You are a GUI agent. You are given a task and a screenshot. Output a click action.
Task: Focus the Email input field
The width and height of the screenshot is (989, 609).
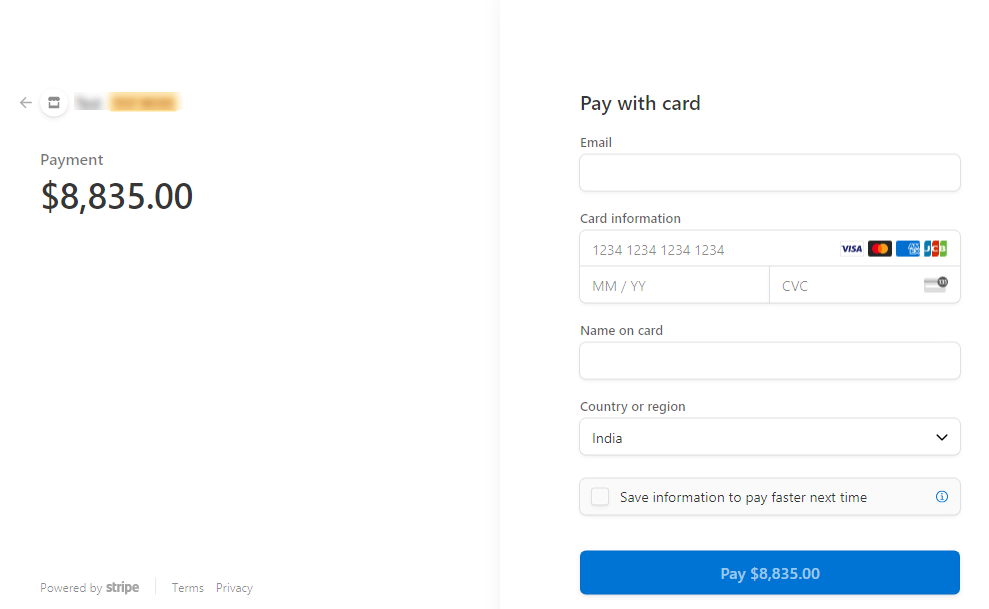point(769,173)
